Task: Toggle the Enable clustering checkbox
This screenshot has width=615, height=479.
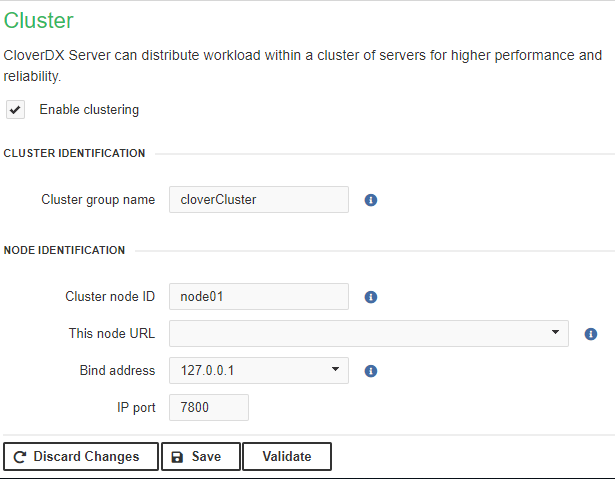Action: [x=15, y=109]
